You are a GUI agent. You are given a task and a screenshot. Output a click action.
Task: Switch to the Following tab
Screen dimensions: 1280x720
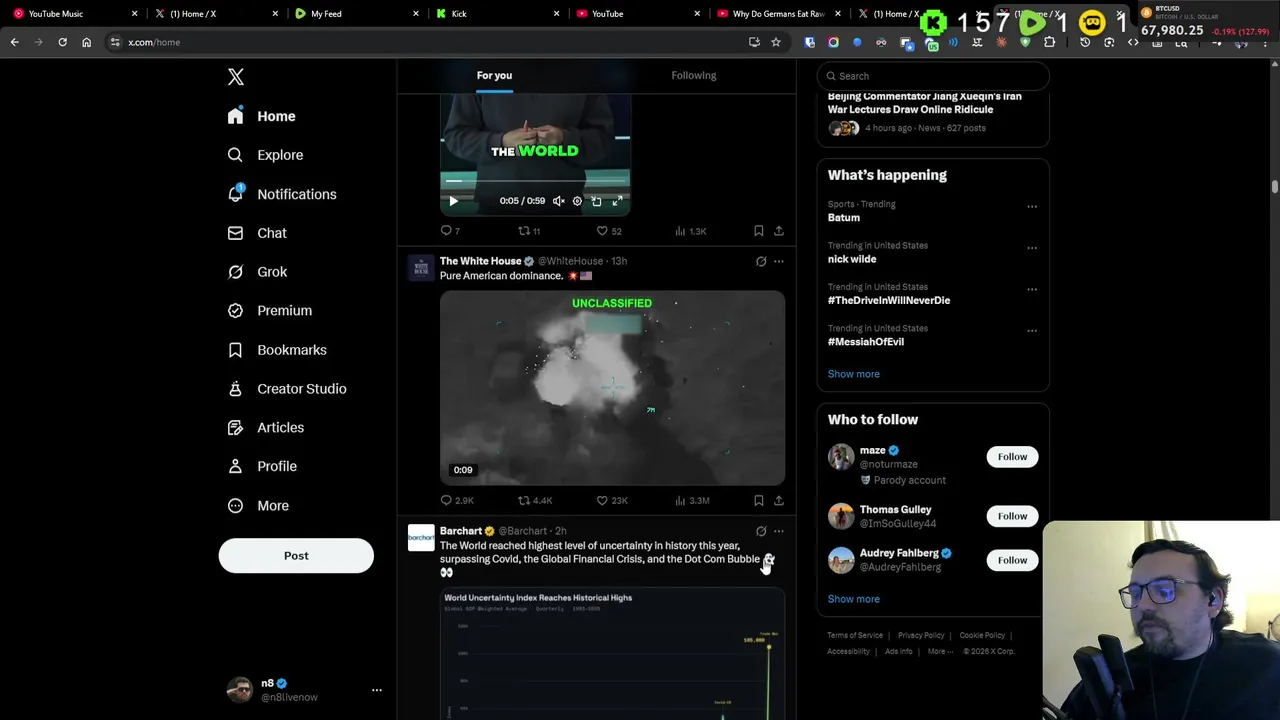pyautogui.click(x=694, y=75)
